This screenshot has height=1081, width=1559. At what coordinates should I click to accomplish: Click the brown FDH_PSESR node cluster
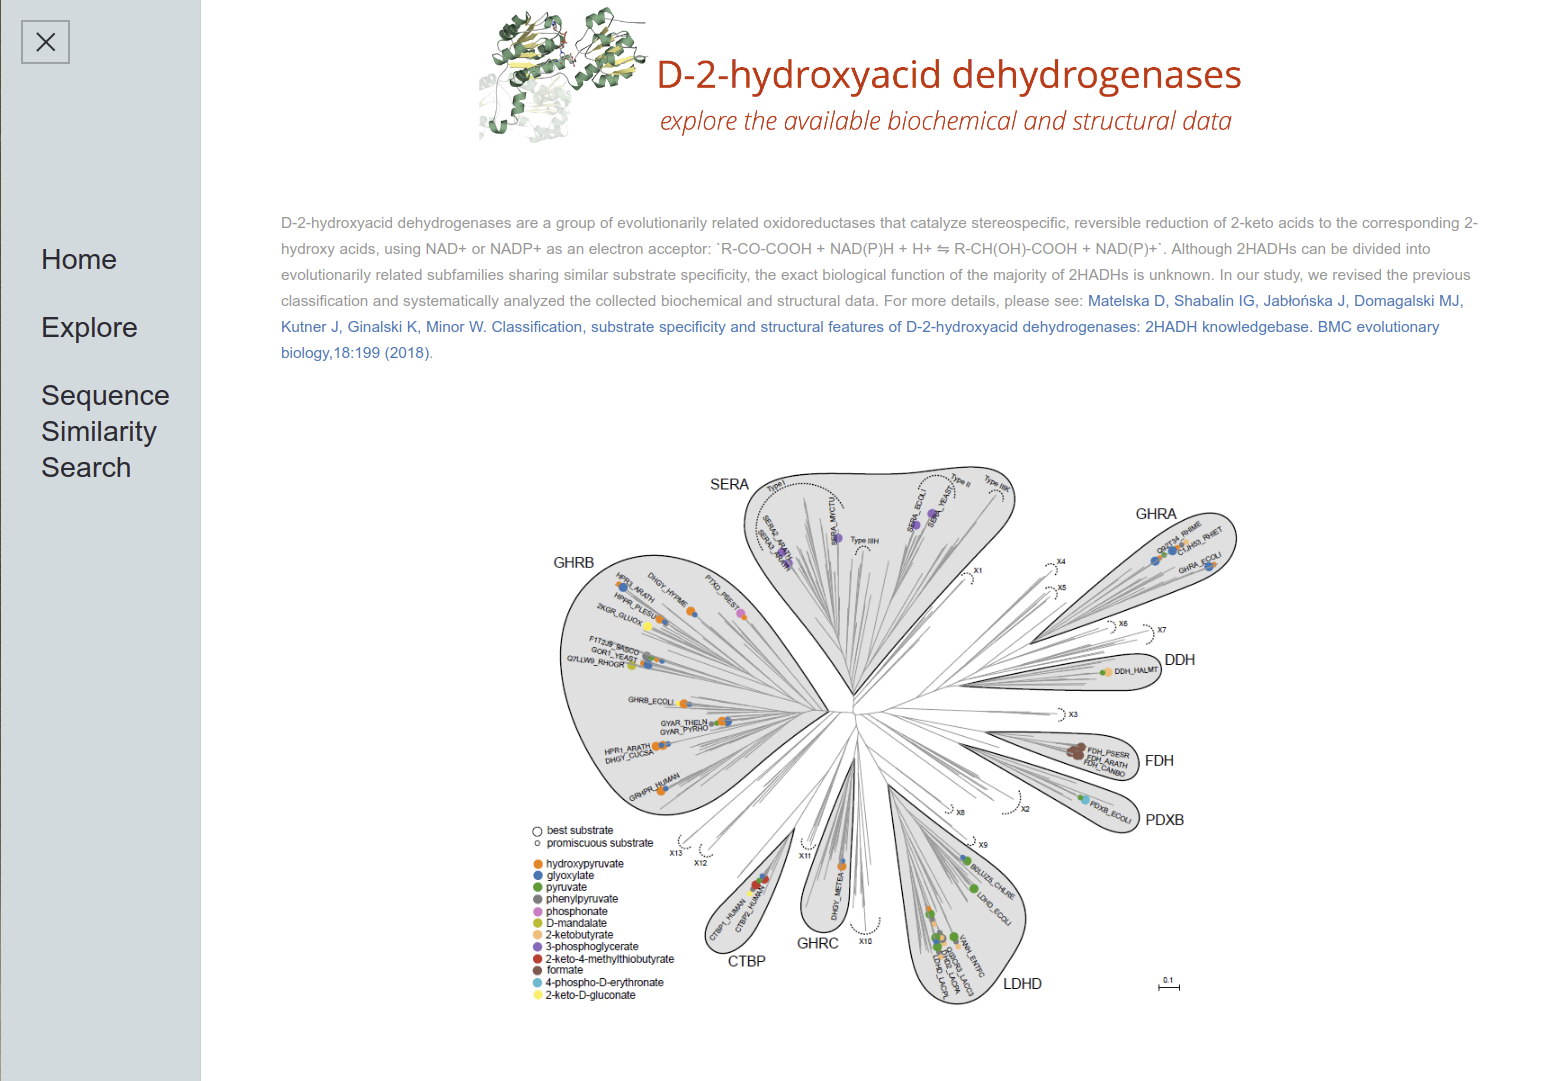pyautogui.click(x=1076, y=751)
